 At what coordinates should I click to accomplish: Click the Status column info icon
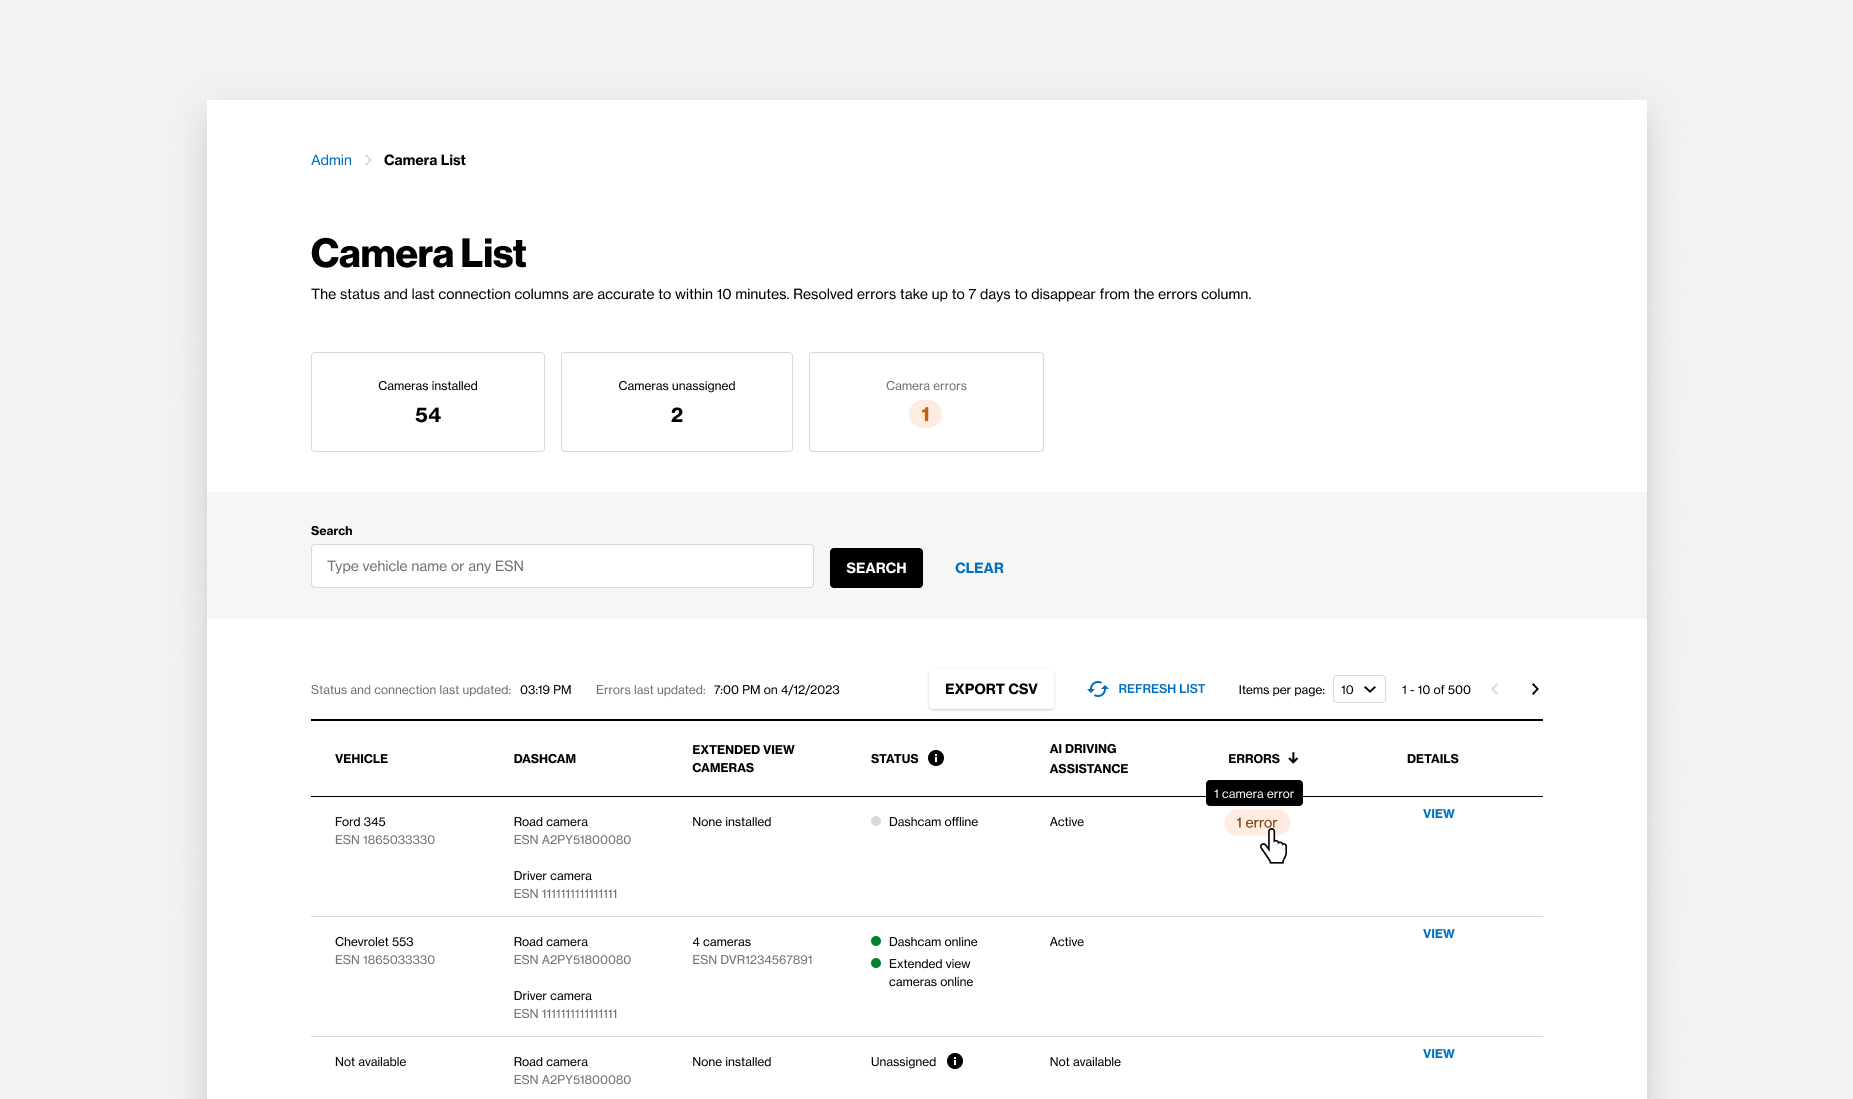click(x=936, y=758)
